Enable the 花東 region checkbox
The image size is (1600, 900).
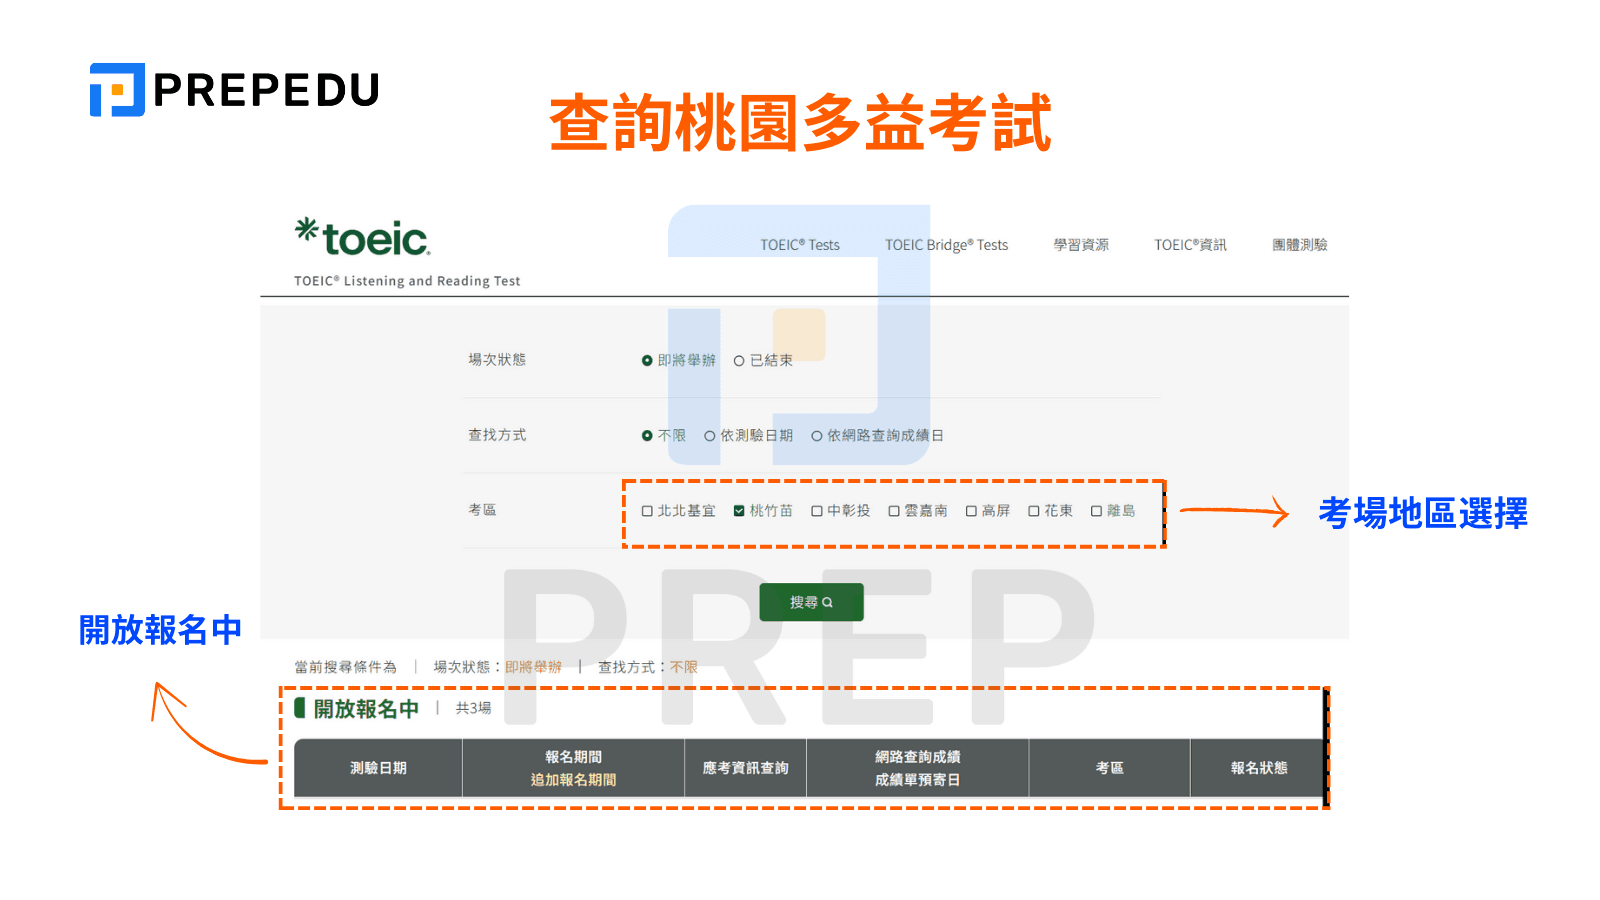pos(1033,510)
